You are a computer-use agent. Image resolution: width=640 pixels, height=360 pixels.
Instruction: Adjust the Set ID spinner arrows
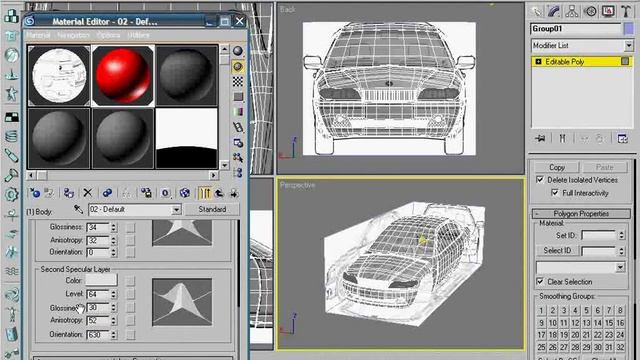tap(621, 236)
